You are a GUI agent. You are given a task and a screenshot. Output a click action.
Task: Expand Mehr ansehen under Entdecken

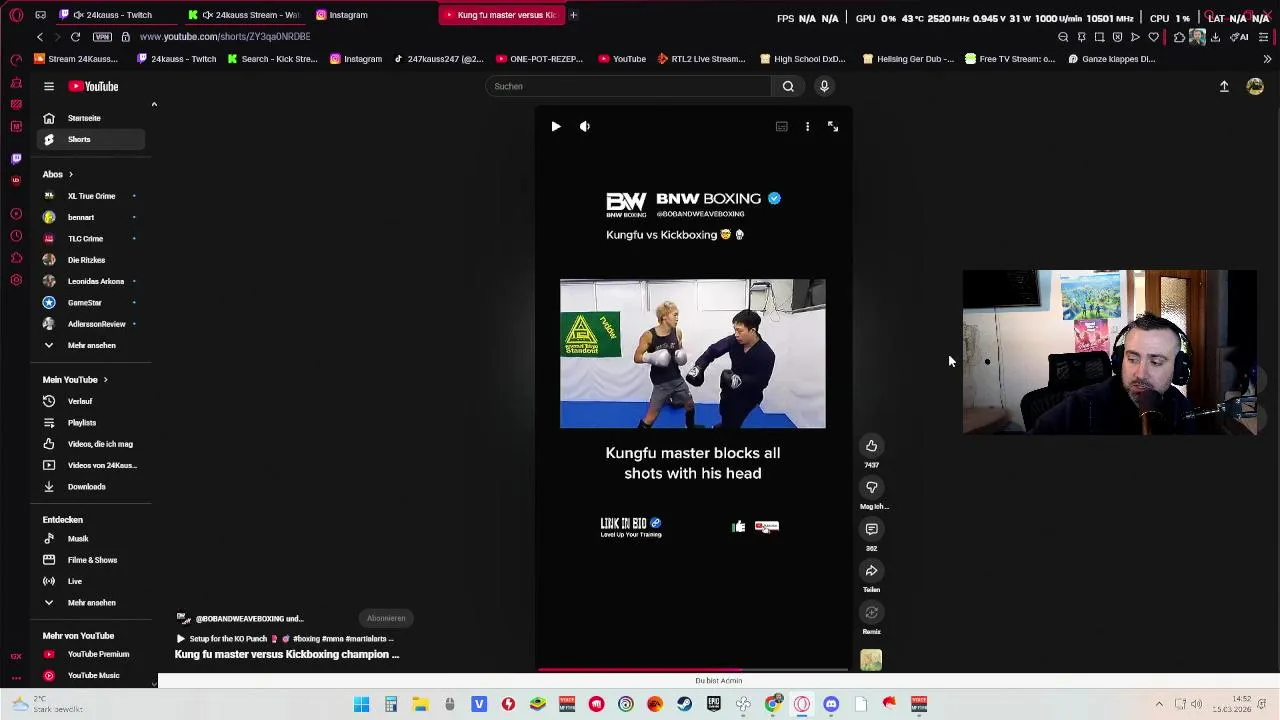[92, 602]
